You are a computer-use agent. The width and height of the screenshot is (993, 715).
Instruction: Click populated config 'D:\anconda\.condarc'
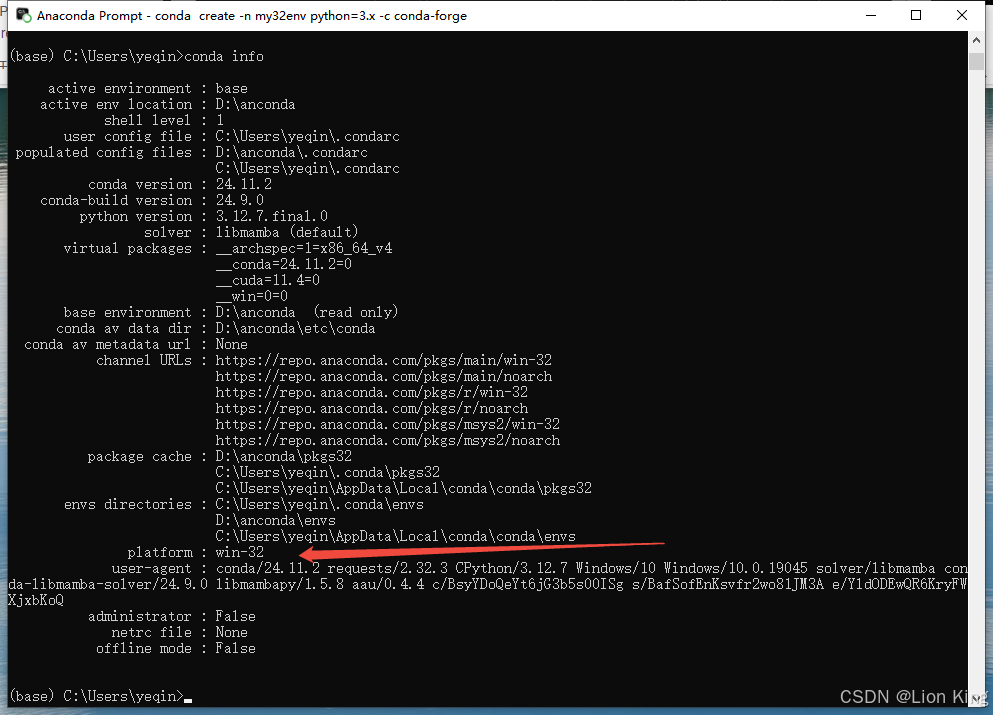pos(291,153)
